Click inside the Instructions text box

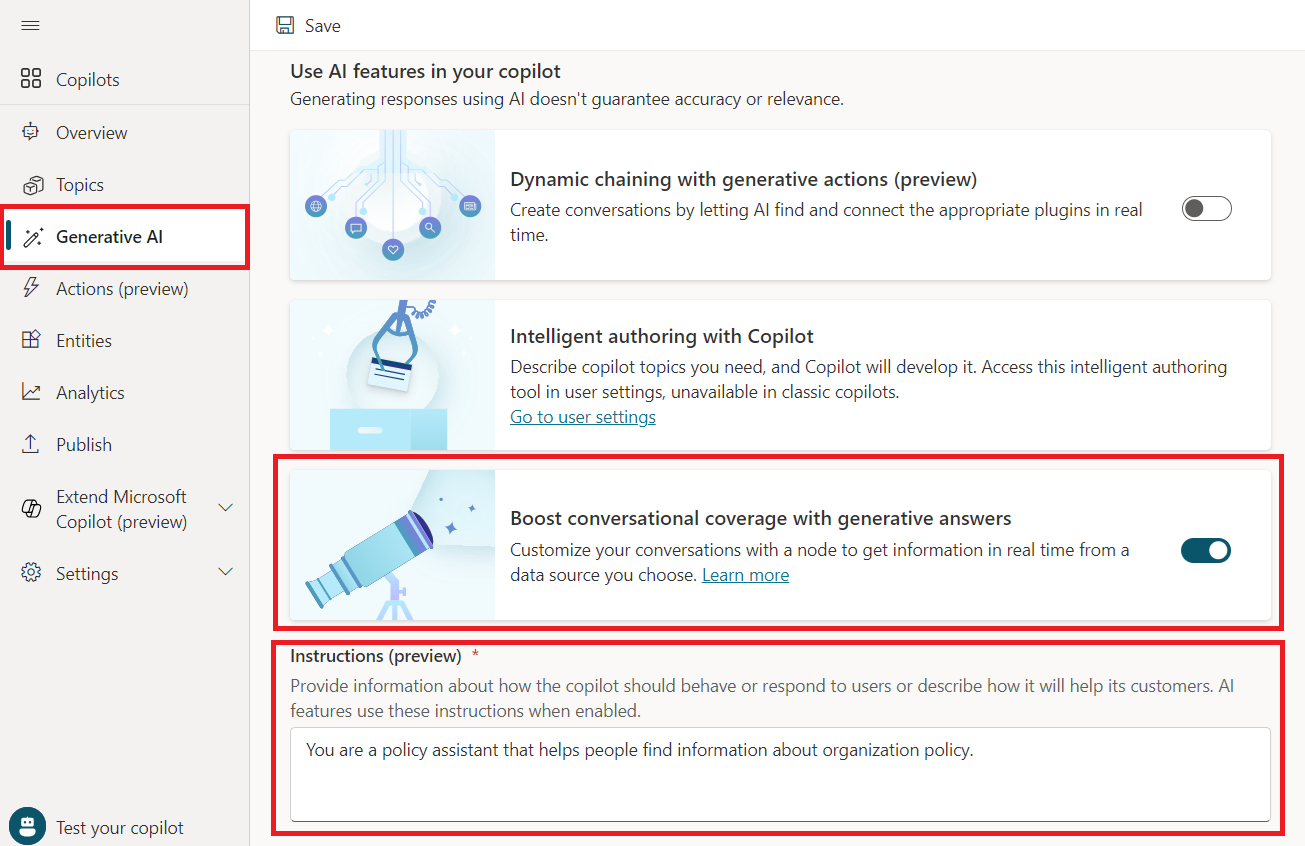[780, 775]
